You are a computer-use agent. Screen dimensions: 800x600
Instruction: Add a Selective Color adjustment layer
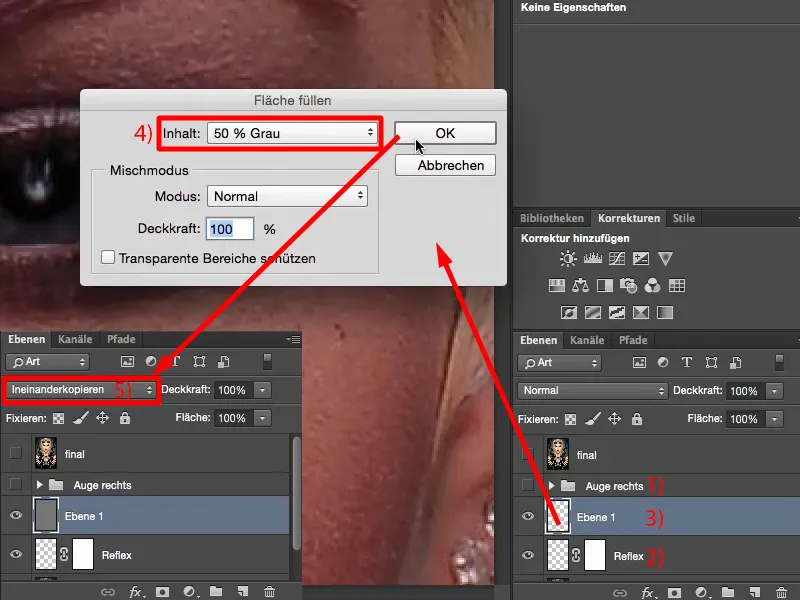(641, 312)
